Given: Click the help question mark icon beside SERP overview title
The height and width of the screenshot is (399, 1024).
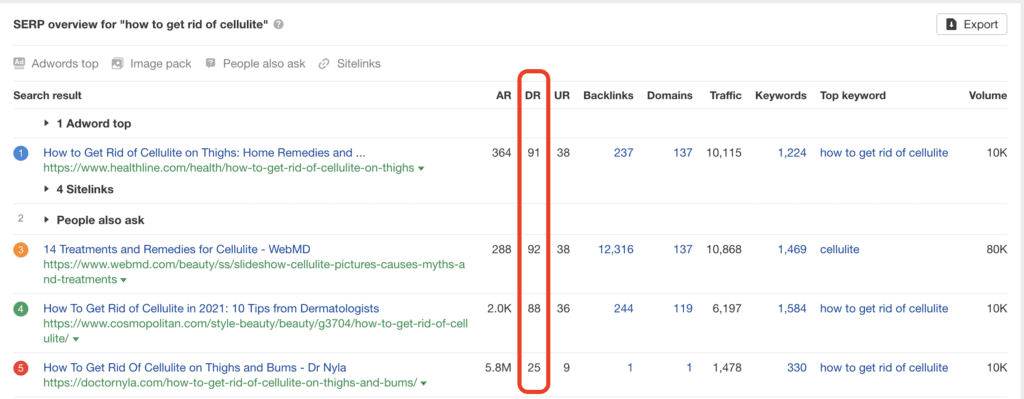Looking at the screenshot, I should click(279, 25).
